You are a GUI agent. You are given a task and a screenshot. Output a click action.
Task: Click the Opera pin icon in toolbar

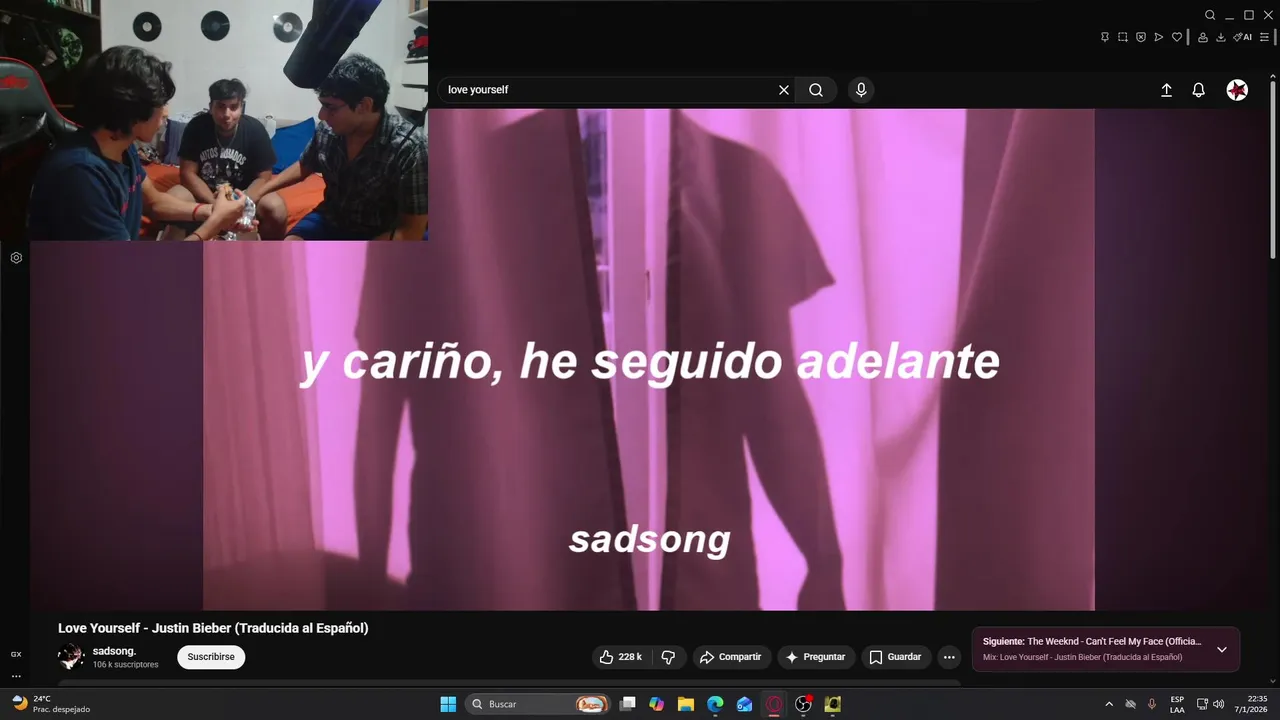(1105, 37)
